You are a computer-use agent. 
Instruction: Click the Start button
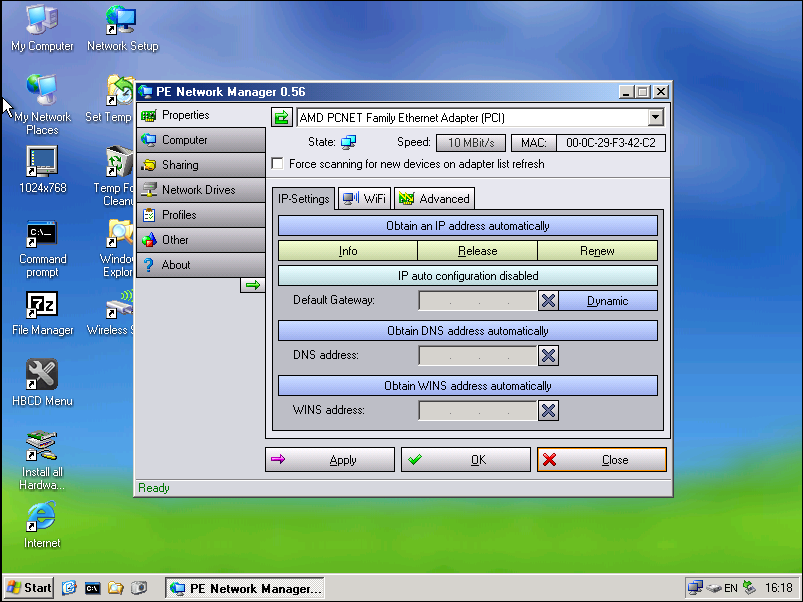coord(29,588)
